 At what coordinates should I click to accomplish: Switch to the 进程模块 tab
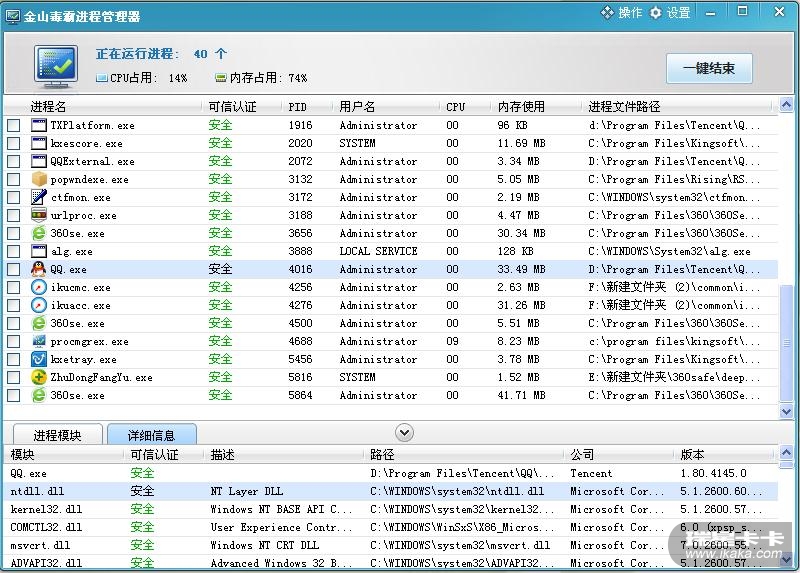[x=57, y=435]
